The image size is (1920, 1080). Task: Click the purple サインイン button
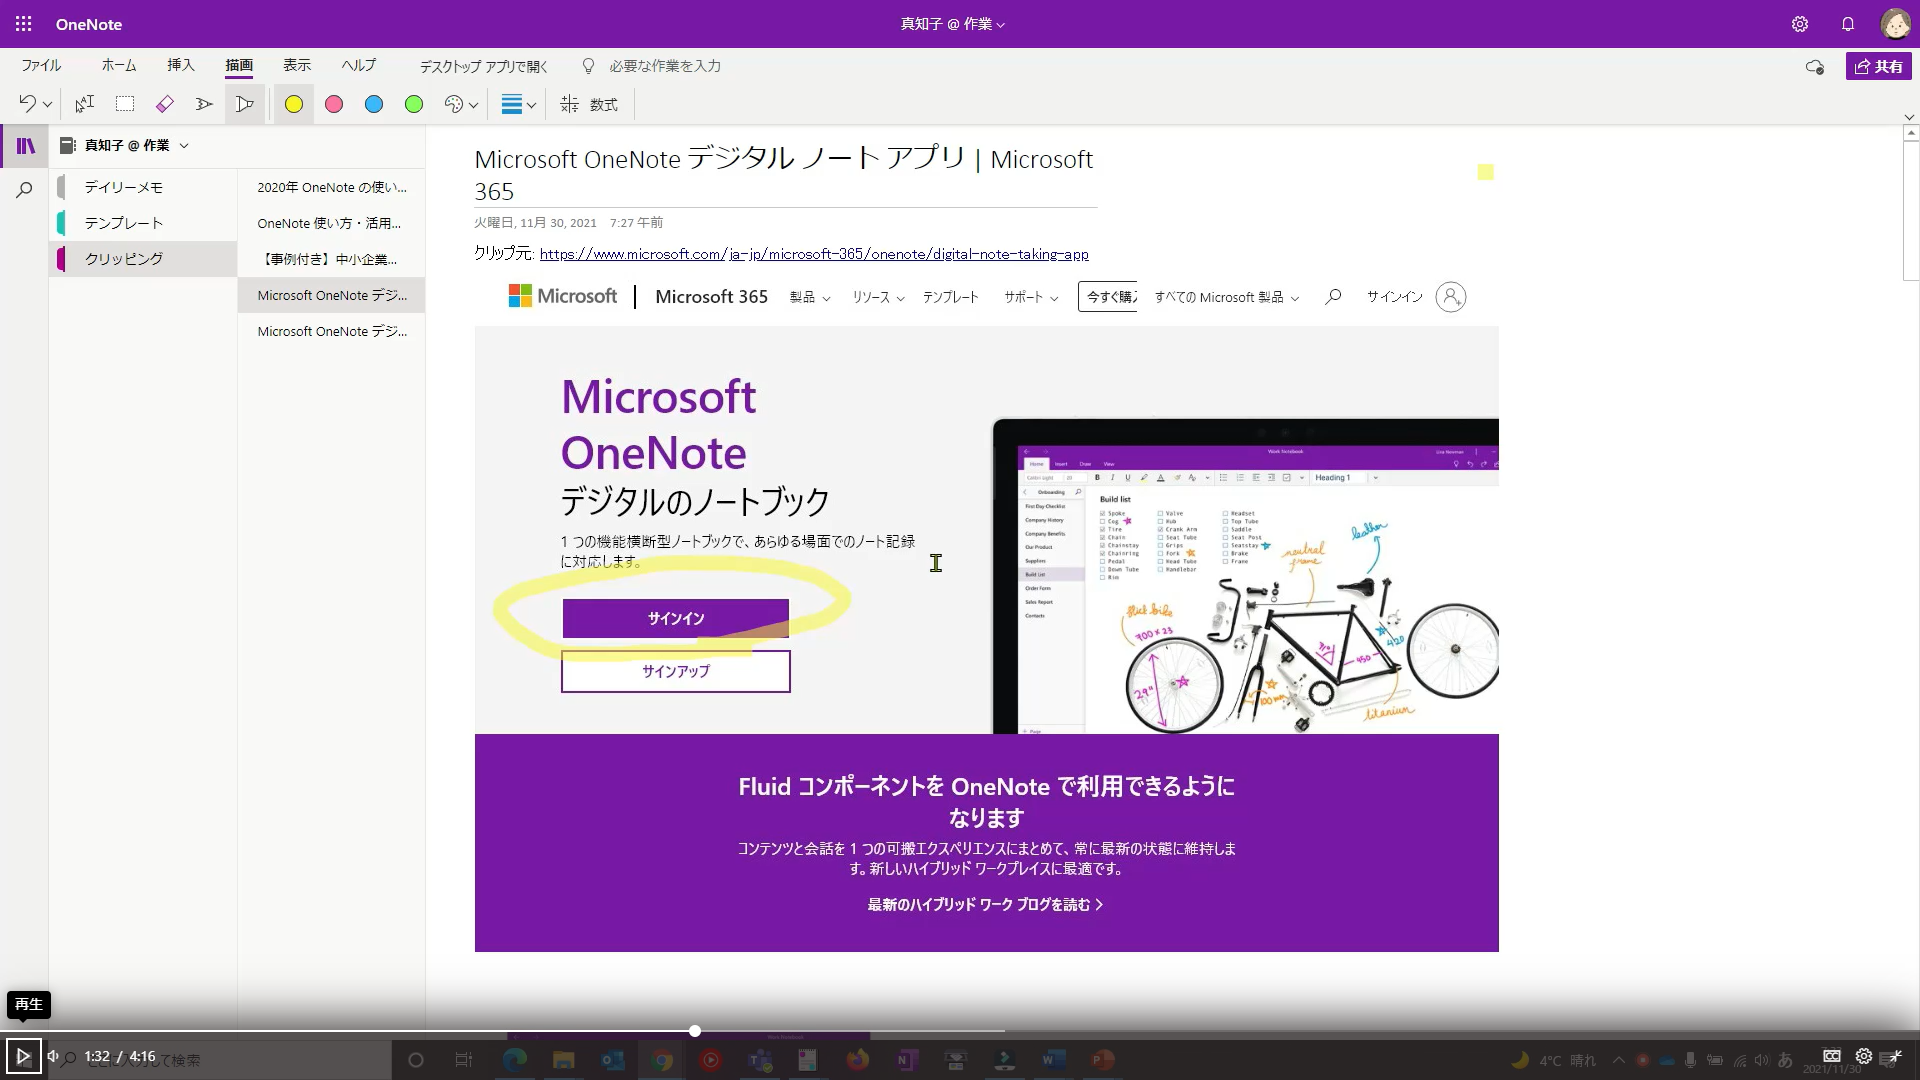(676, 618)
